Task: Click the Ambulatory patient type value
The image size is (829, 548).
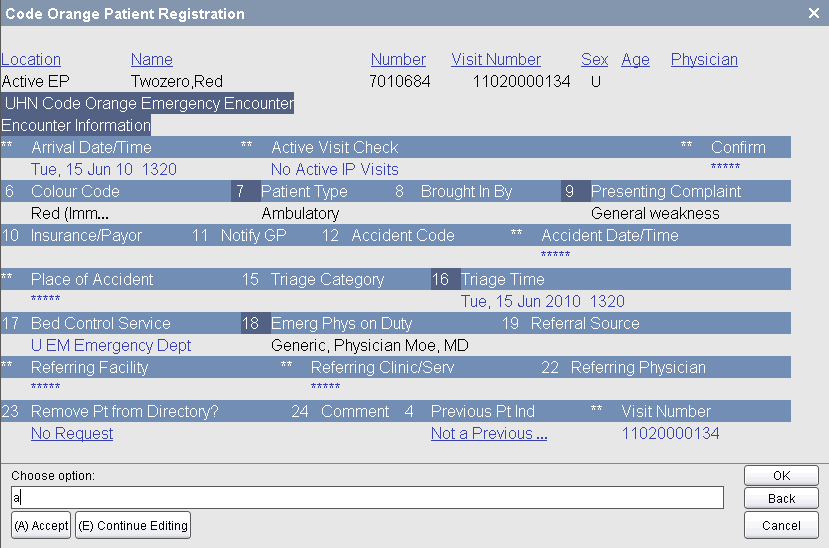Action: [300, 213]
